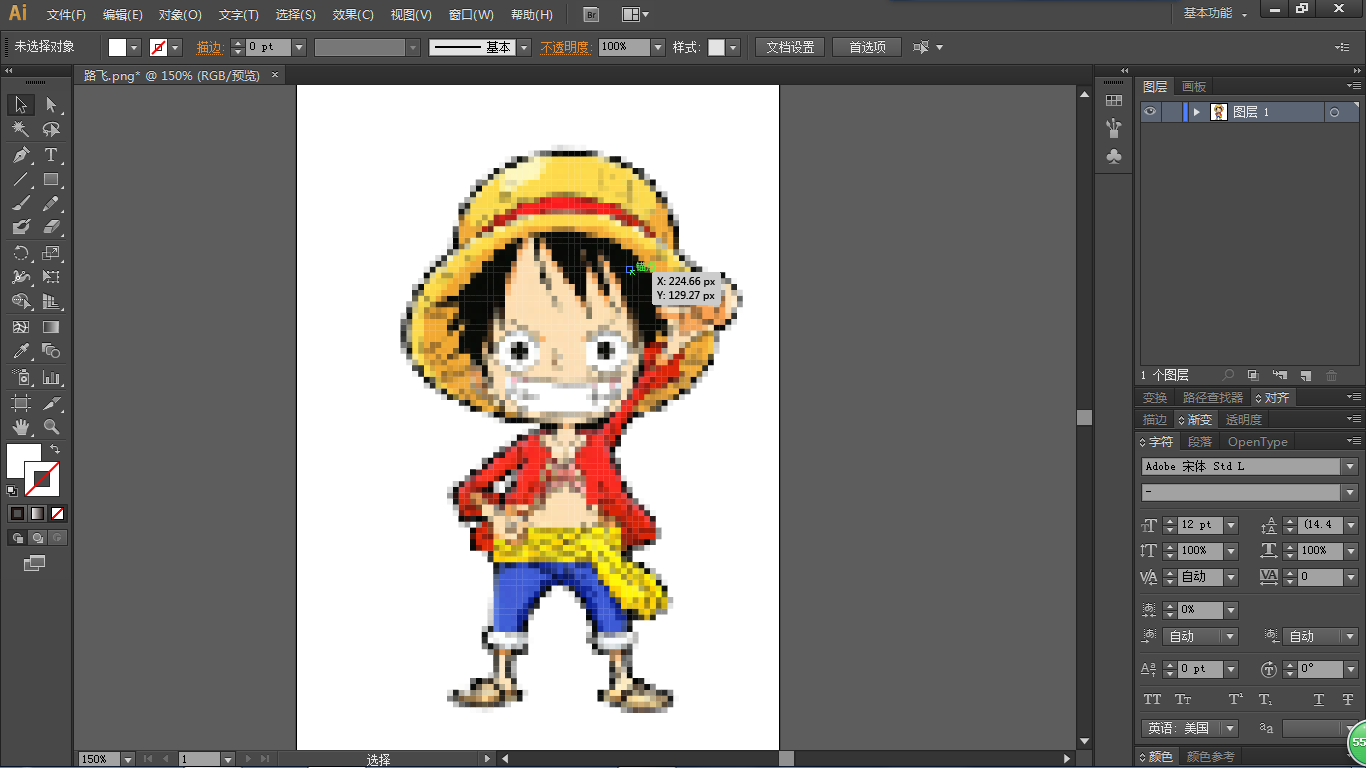Image resolution: width=1366 pixels, height=768 pixels.
Task: Toggle Subscript in Character panel
Action: point(1265,700)
